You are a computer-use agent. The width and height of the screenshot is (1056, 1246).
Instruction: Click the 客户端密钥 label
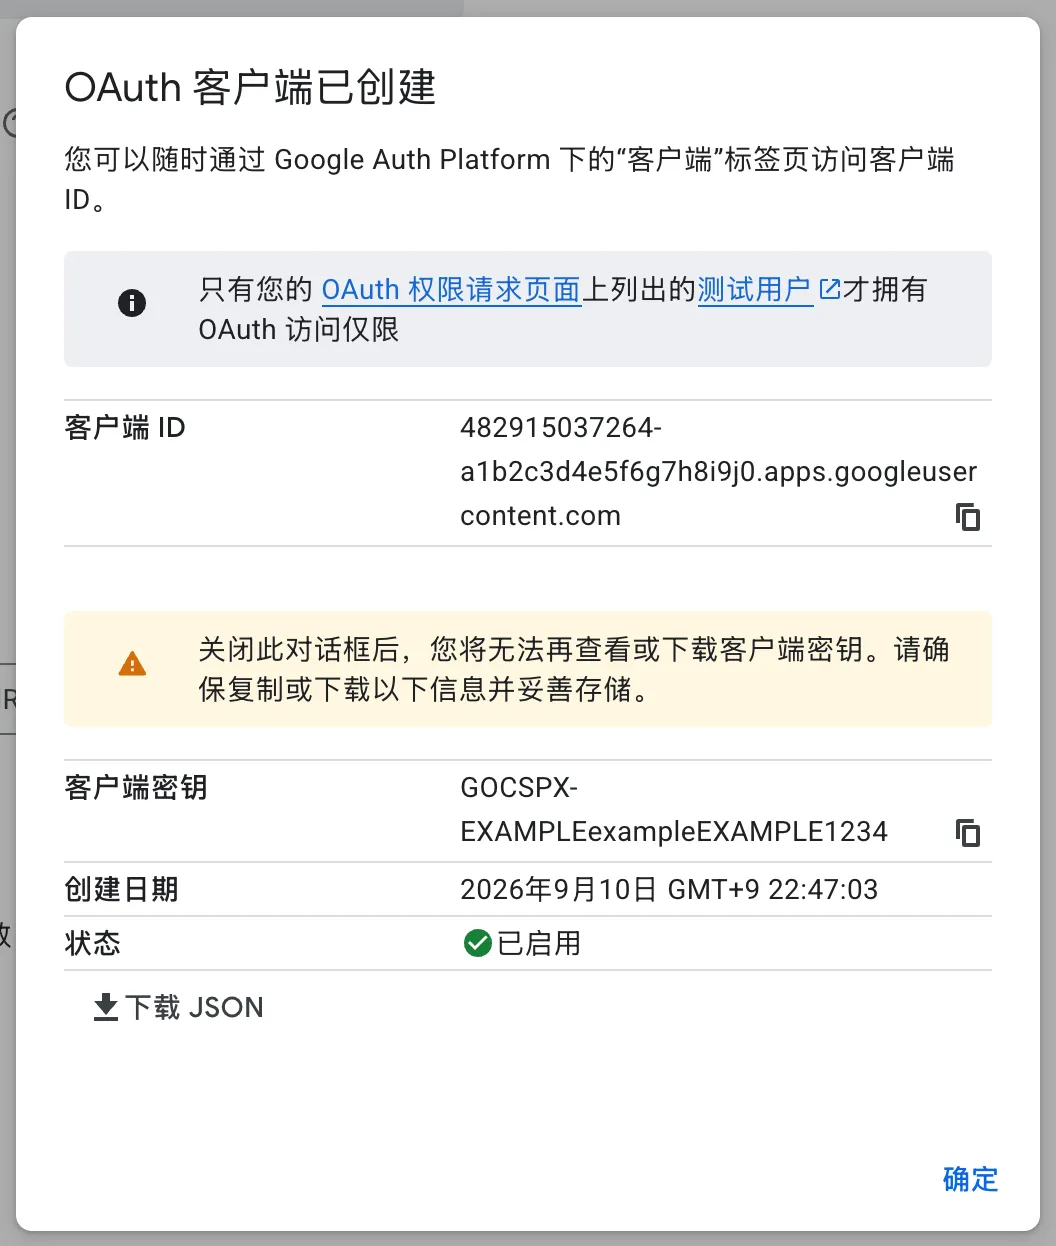click(x=136, y=788)
